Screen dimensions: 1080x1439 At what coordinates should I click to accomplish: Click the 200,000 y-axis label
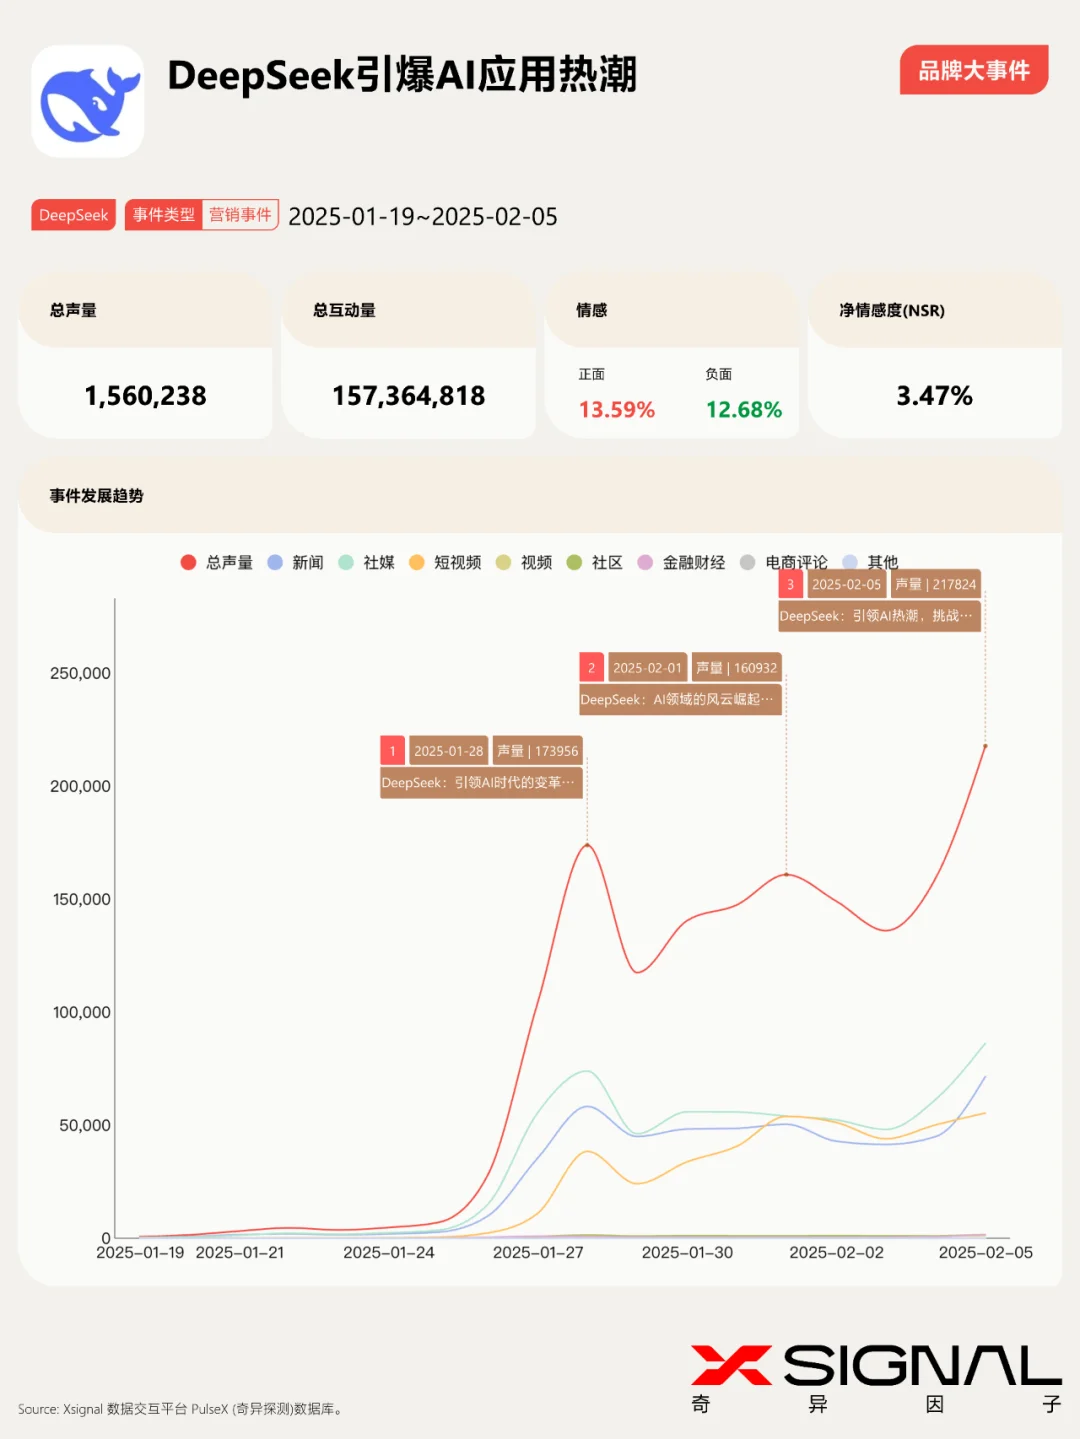80,787
